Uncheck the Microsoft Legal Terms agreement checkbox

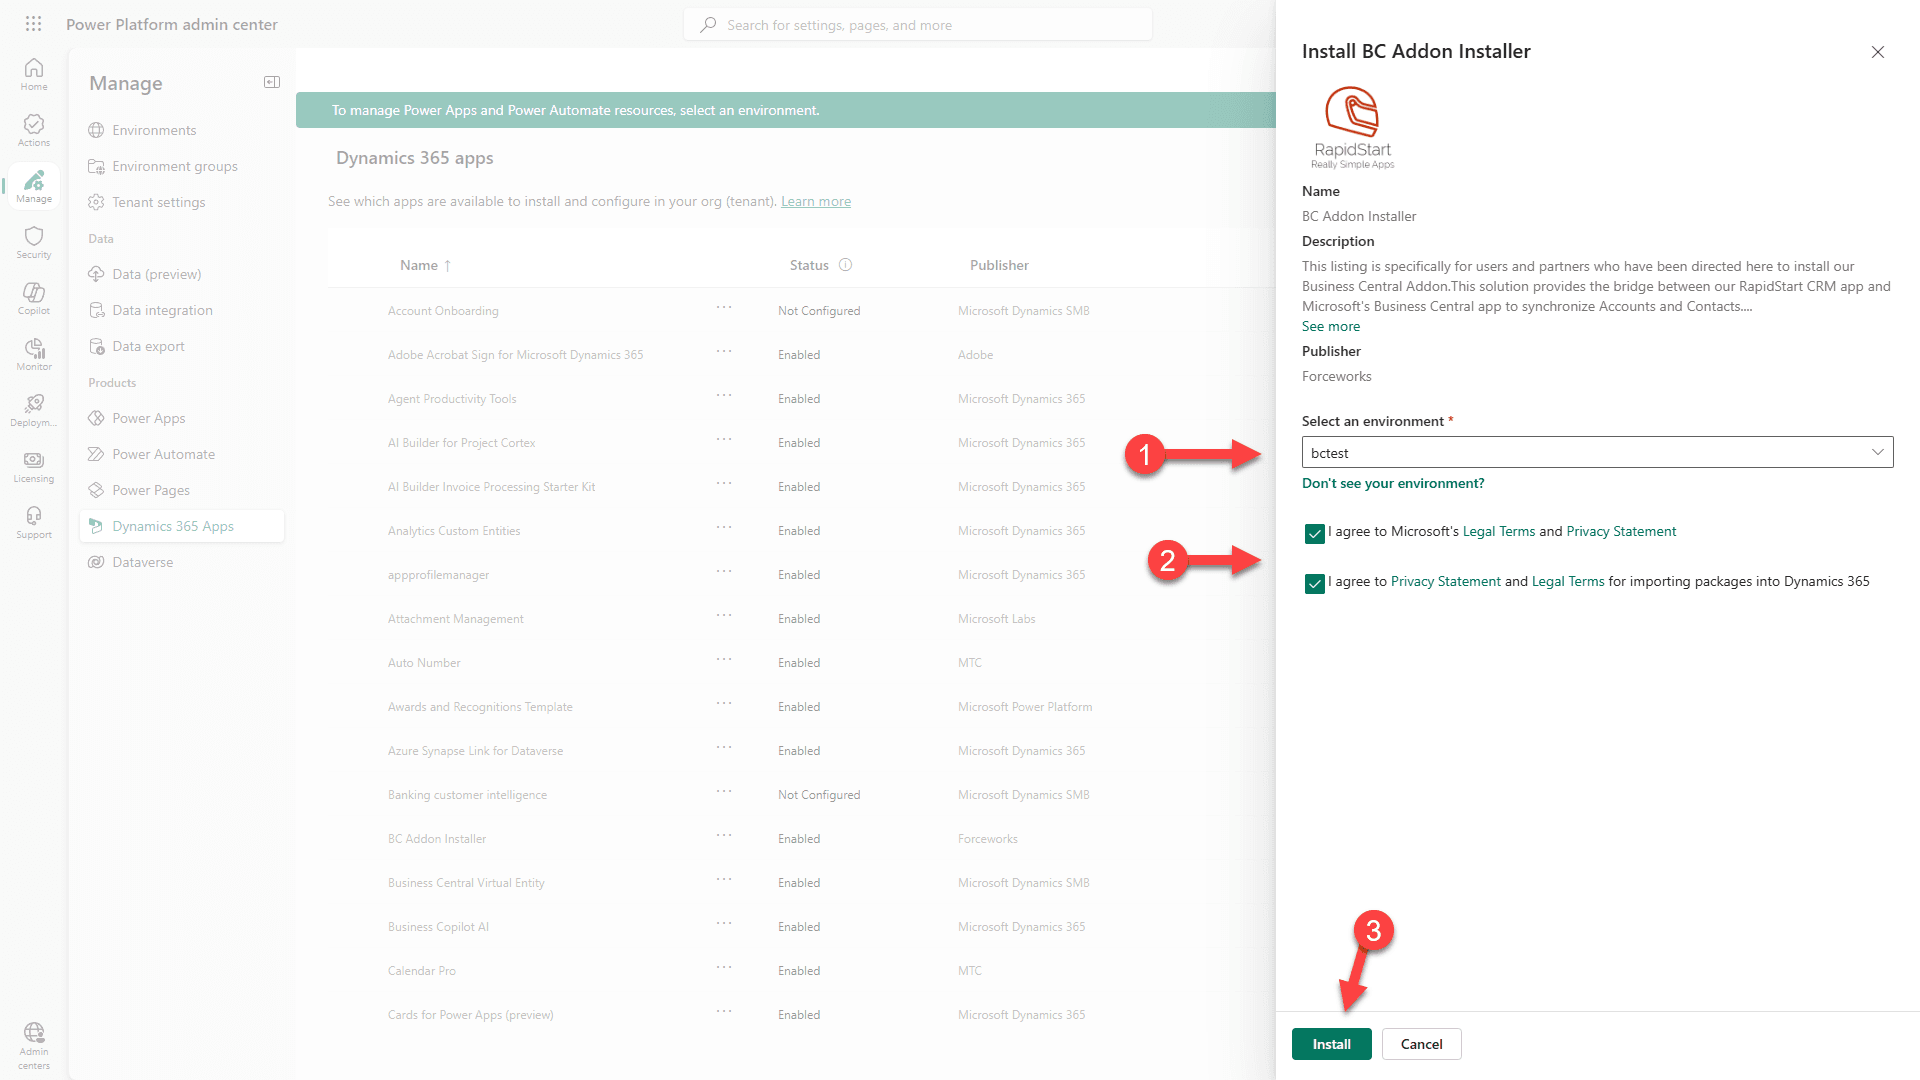(x=1314, y=534)
